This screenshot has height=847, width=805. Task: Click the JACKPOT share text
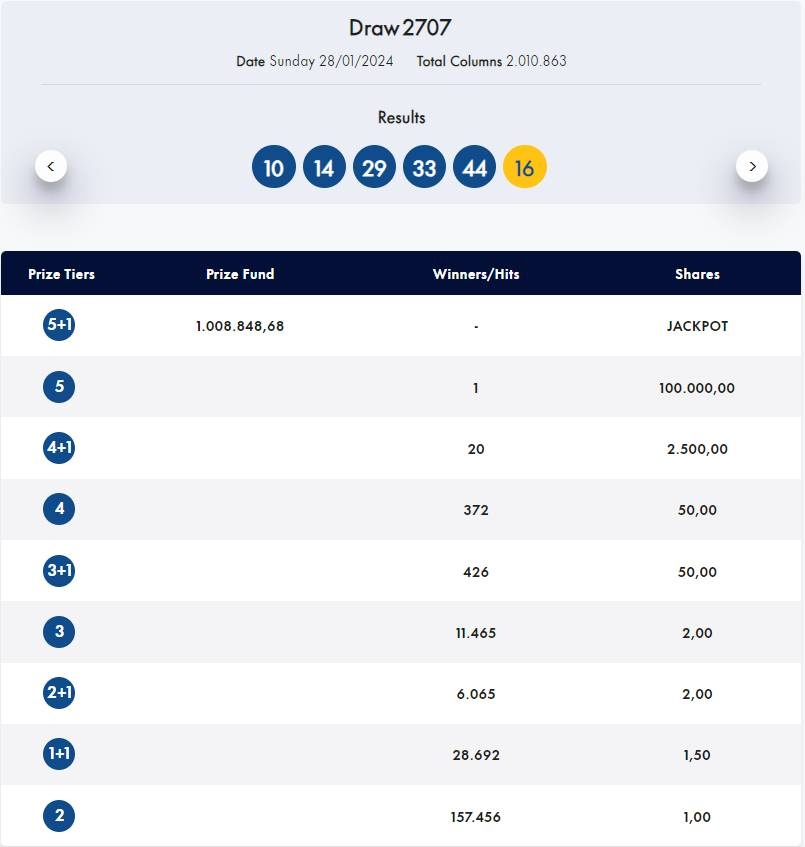(697, 326)
